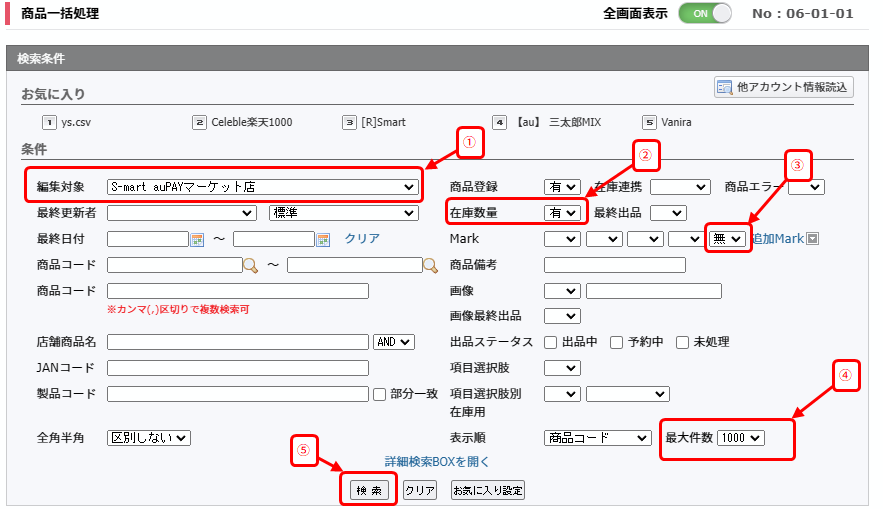The height and width of the screenshot is (509, 883).
Task: Click the calendar icon for start date
Action: click(x=197, y=239)
